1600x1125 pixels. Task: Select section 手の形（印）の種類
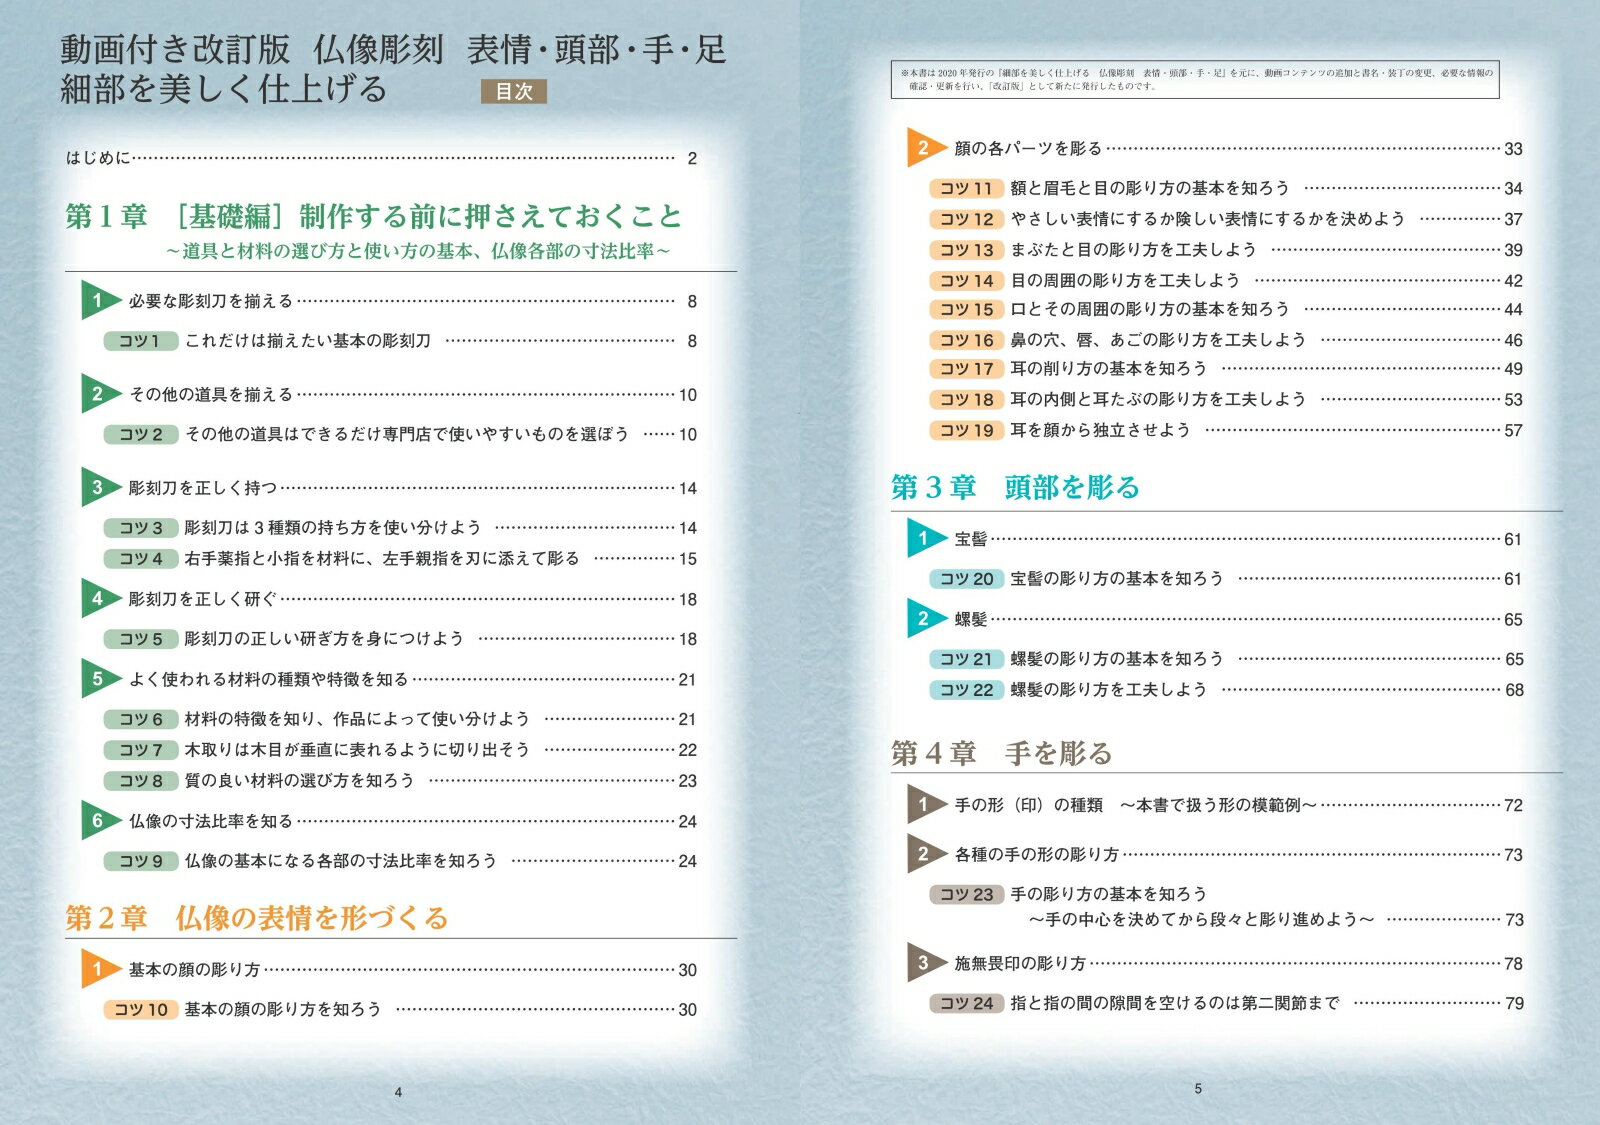click(x=1215, y=805)
